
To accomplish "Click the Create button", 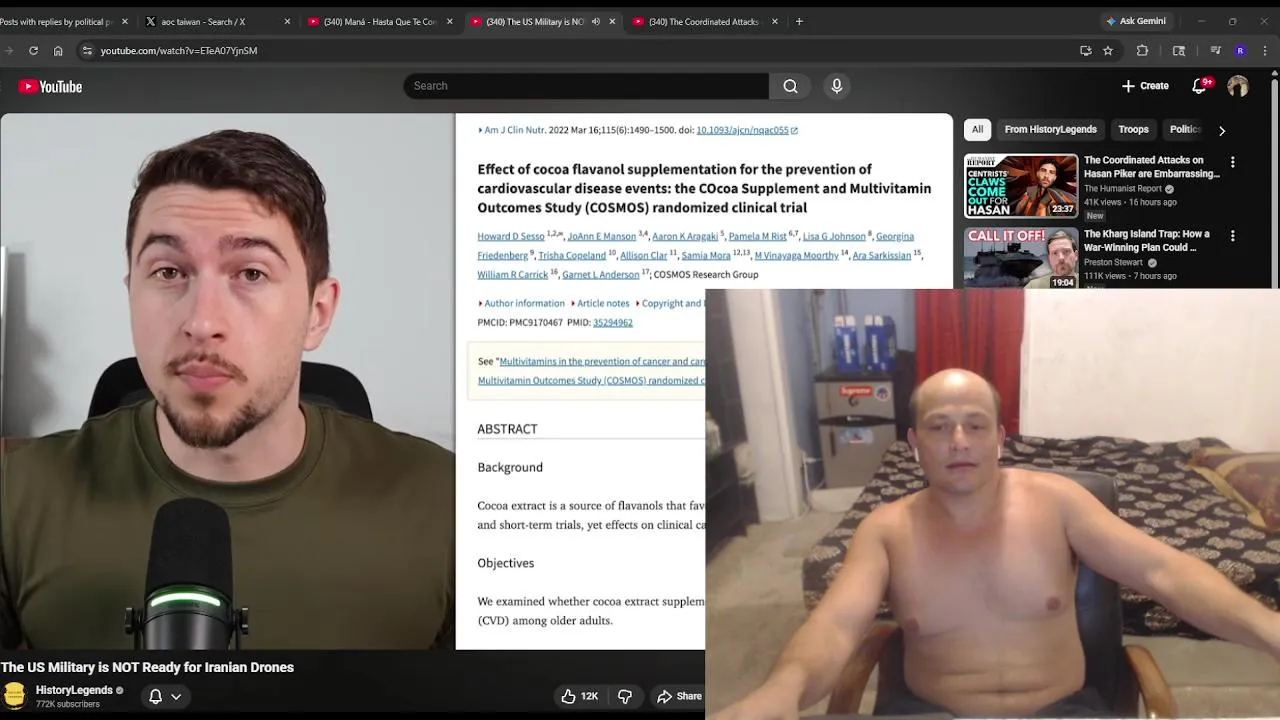I will [1145, 86].
